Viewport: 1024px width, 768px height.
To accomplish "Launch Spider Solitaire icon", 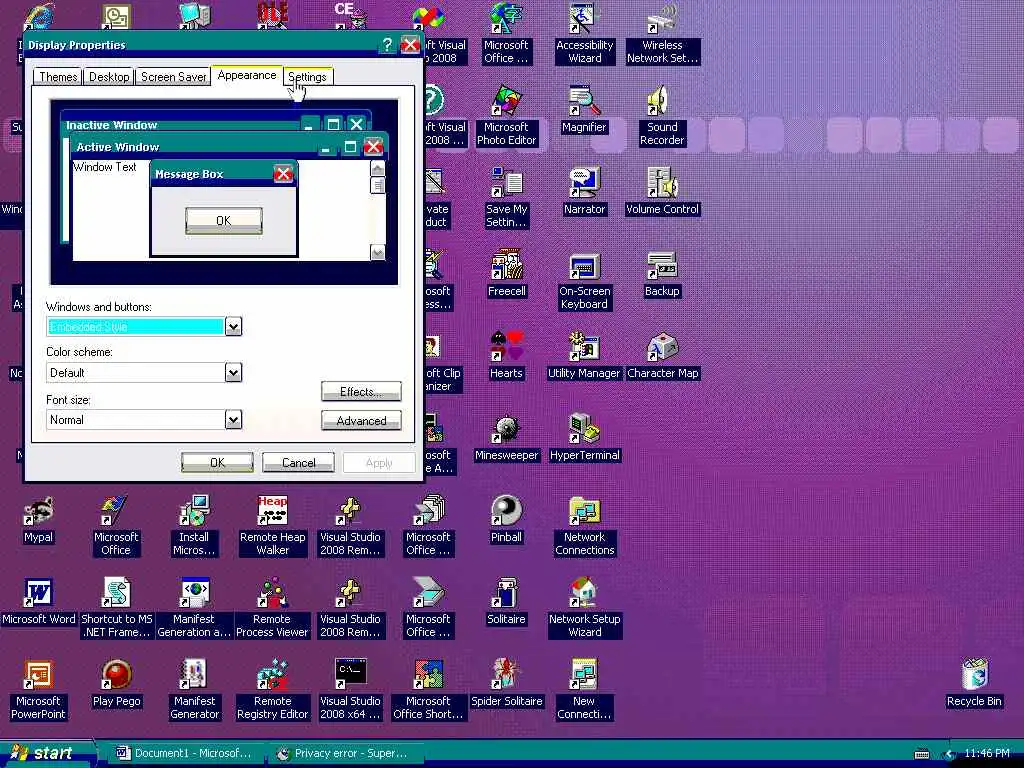I will click(x=506, y=684).
